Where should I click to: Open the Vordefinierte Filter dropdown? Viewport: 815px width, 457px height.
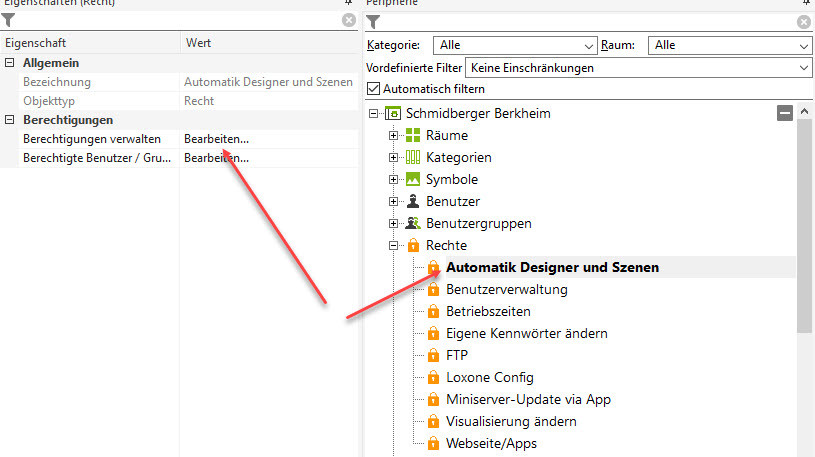[x=638, y=68]
